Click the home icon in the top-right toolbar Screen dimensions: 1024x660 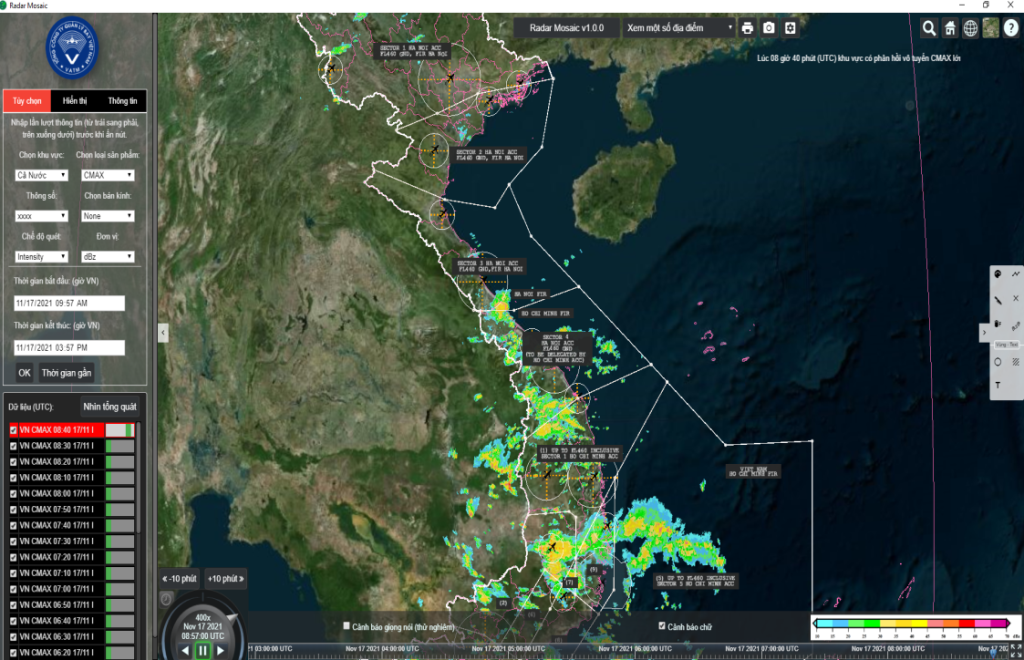pos(950,28)
